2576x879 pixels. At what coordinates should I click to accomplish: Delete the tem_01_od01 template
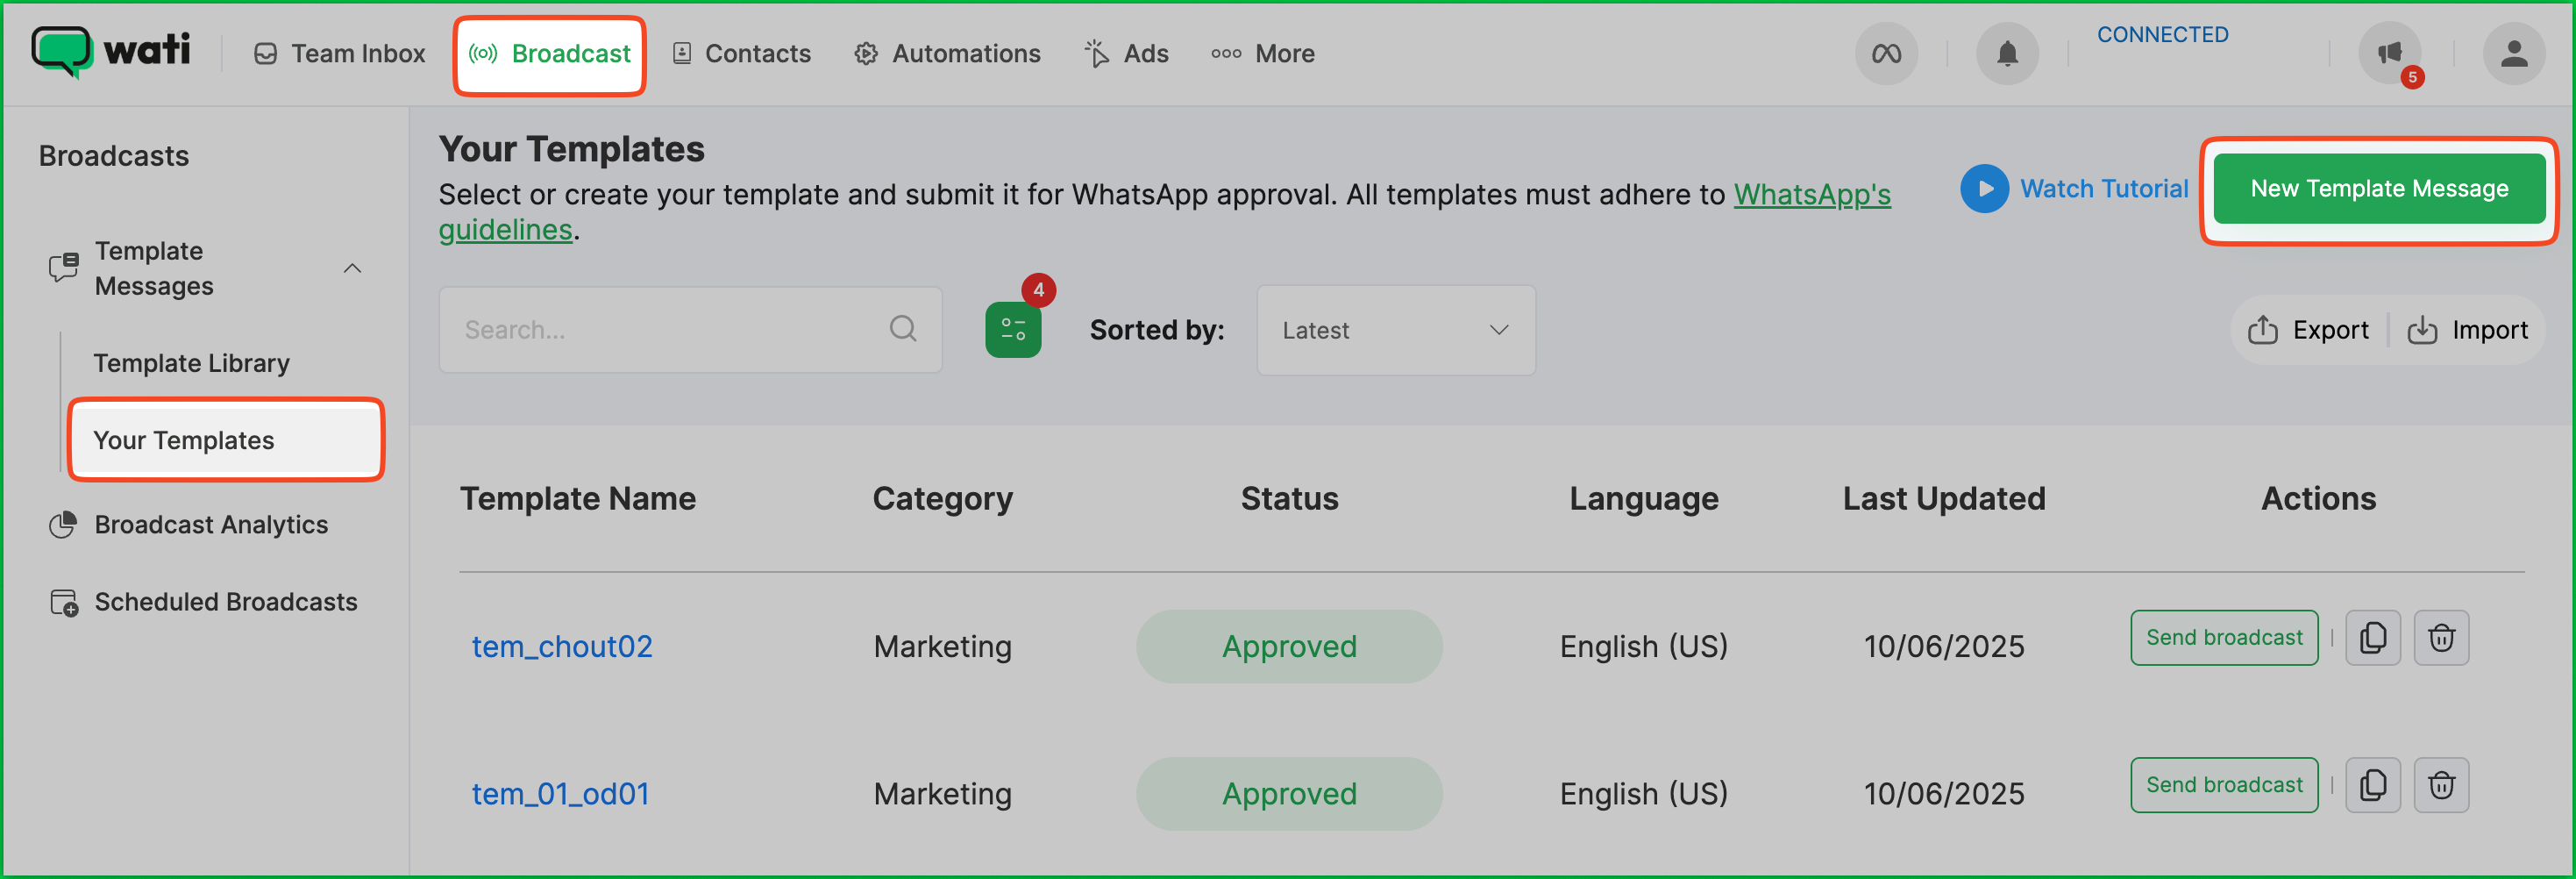tap(2441, 785)
